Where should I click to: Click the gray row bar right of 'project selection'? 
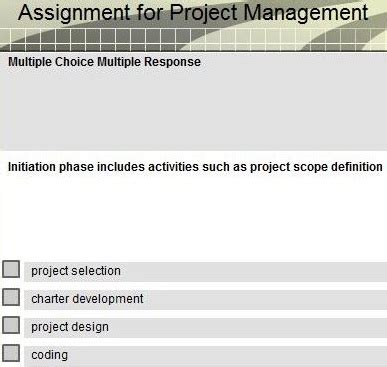(x=255, y=272)
